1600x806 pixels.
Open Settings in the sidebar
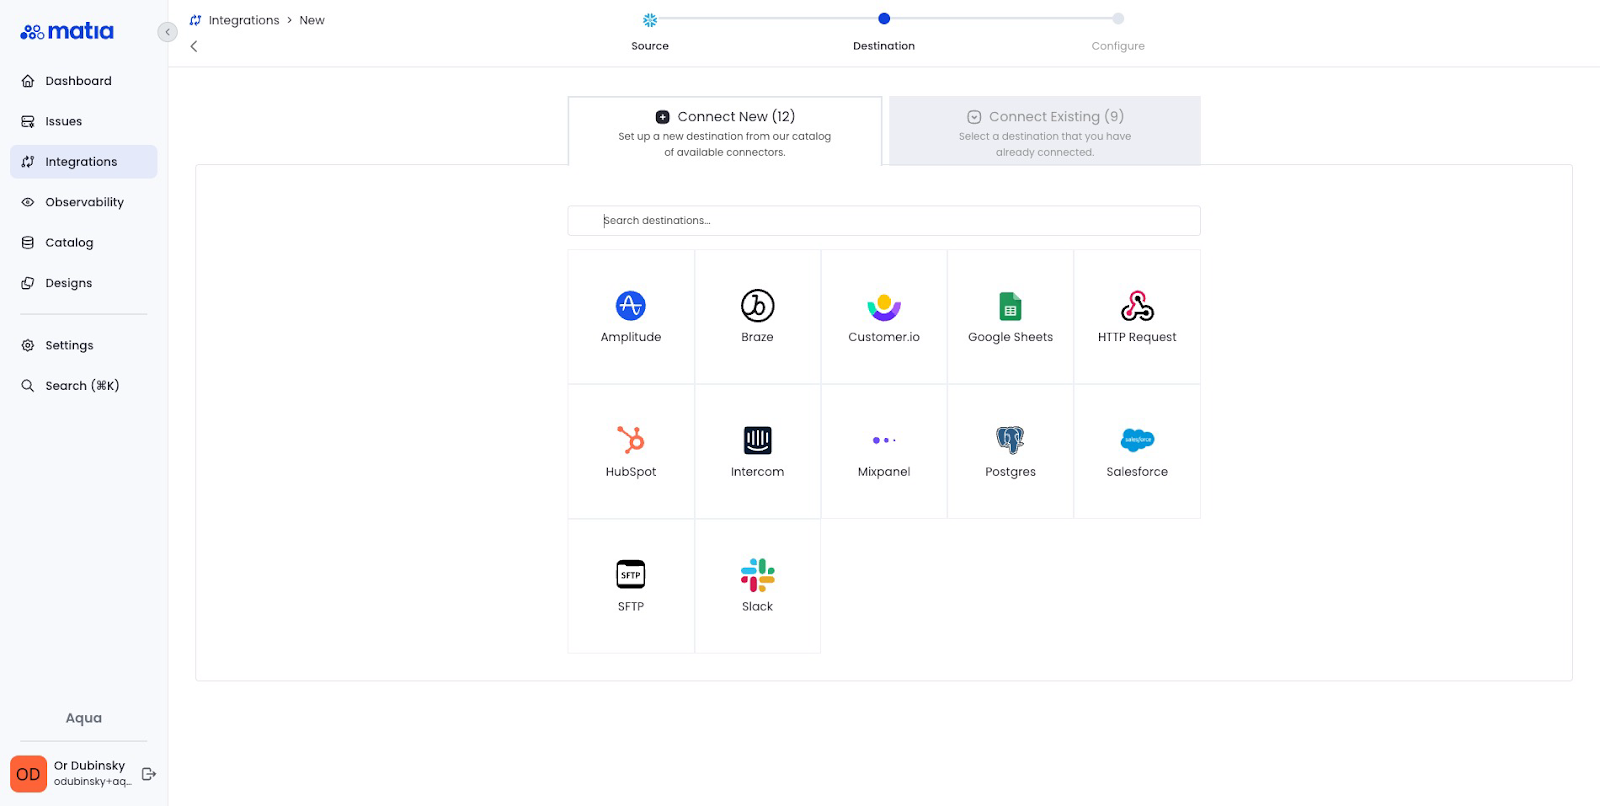(x=84, y=345)
